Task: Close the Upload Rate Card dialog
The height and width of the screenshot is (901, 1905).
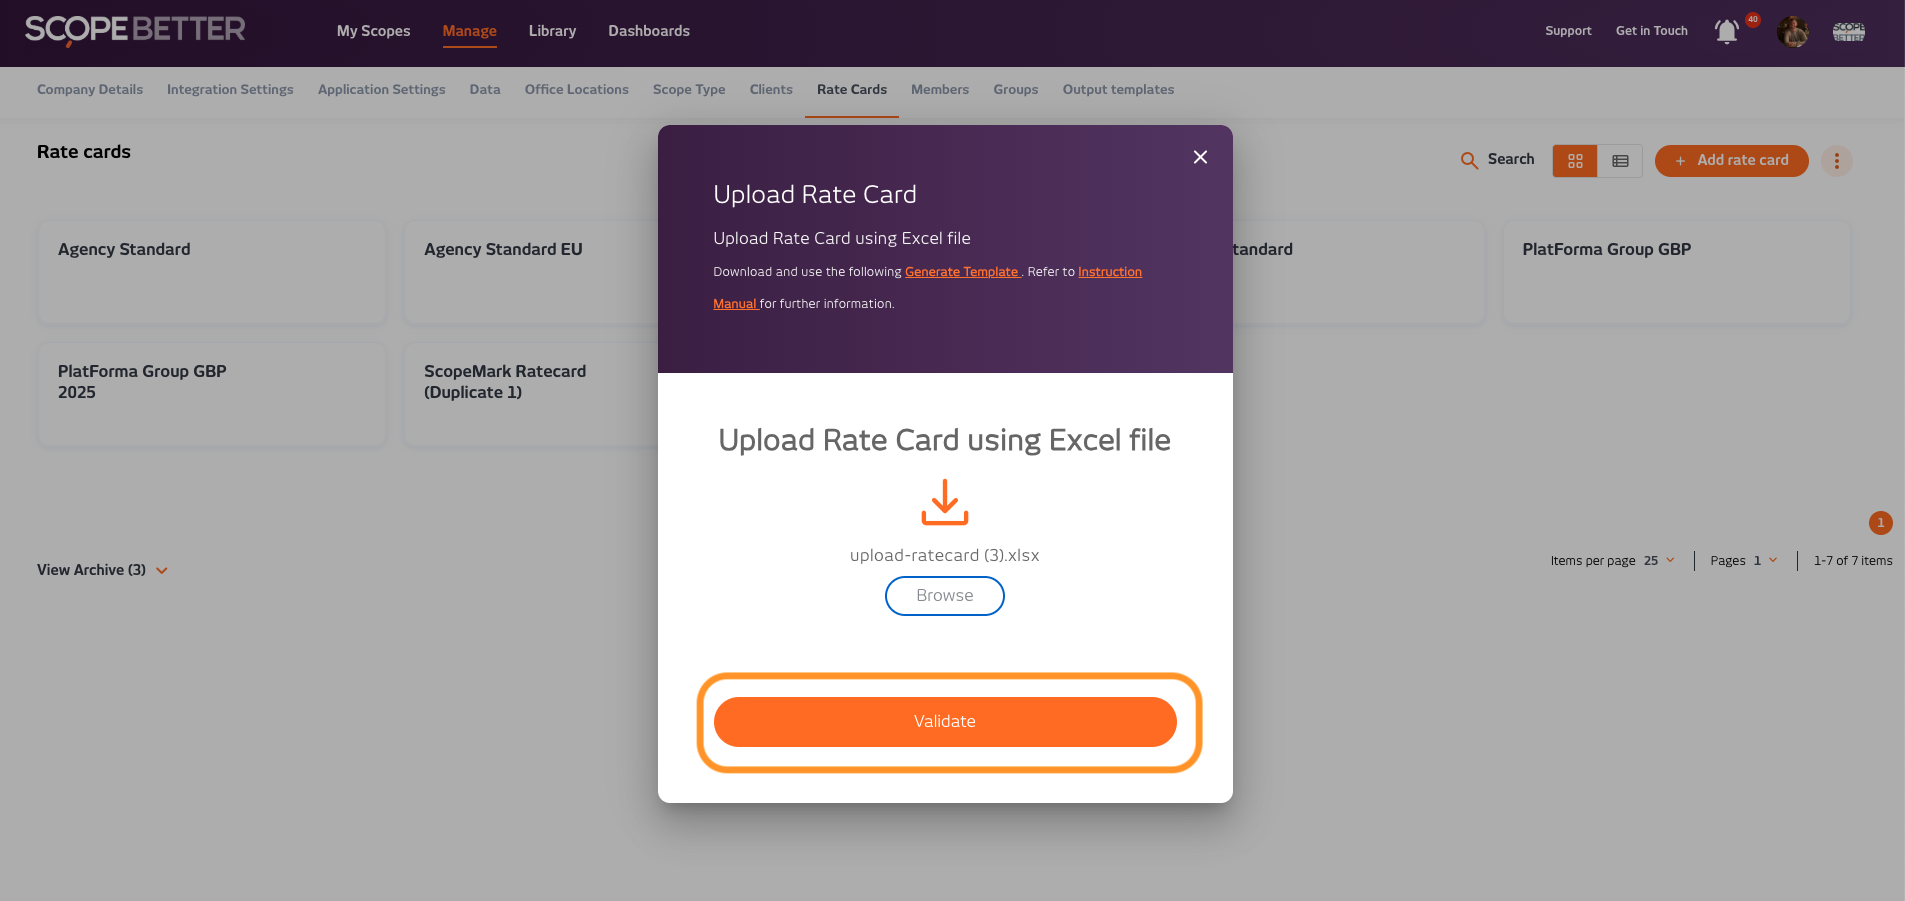Action: 1200,157
